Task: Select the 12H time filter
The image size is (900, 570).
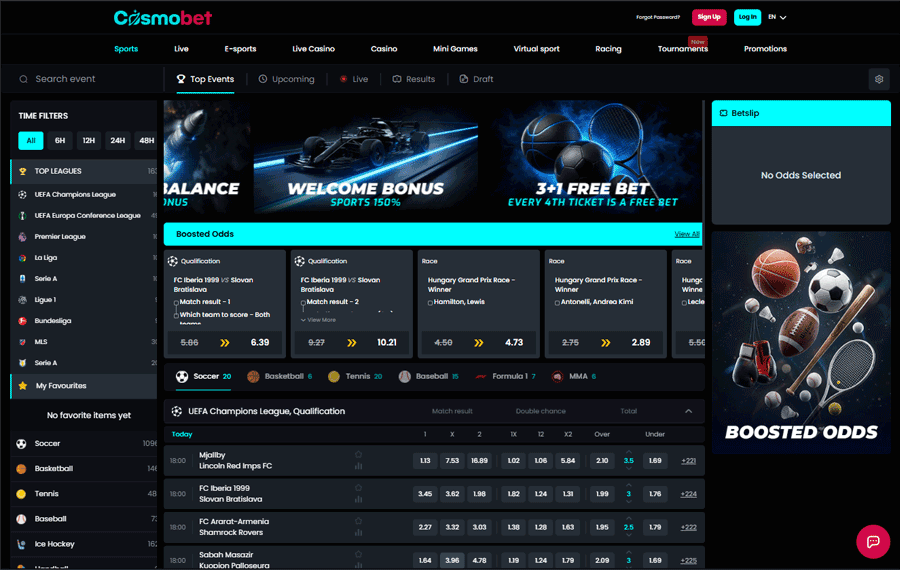Action: point(88,141)
